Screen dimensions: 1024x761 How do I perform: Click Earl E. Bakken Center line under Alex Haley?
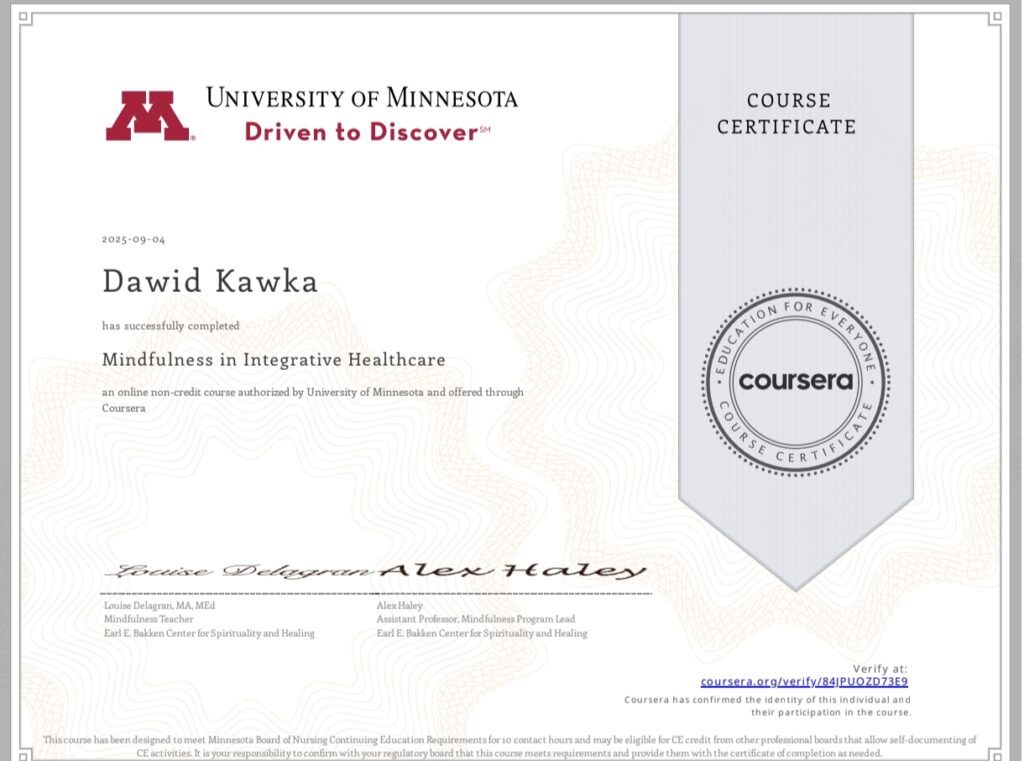click(482, 634)
